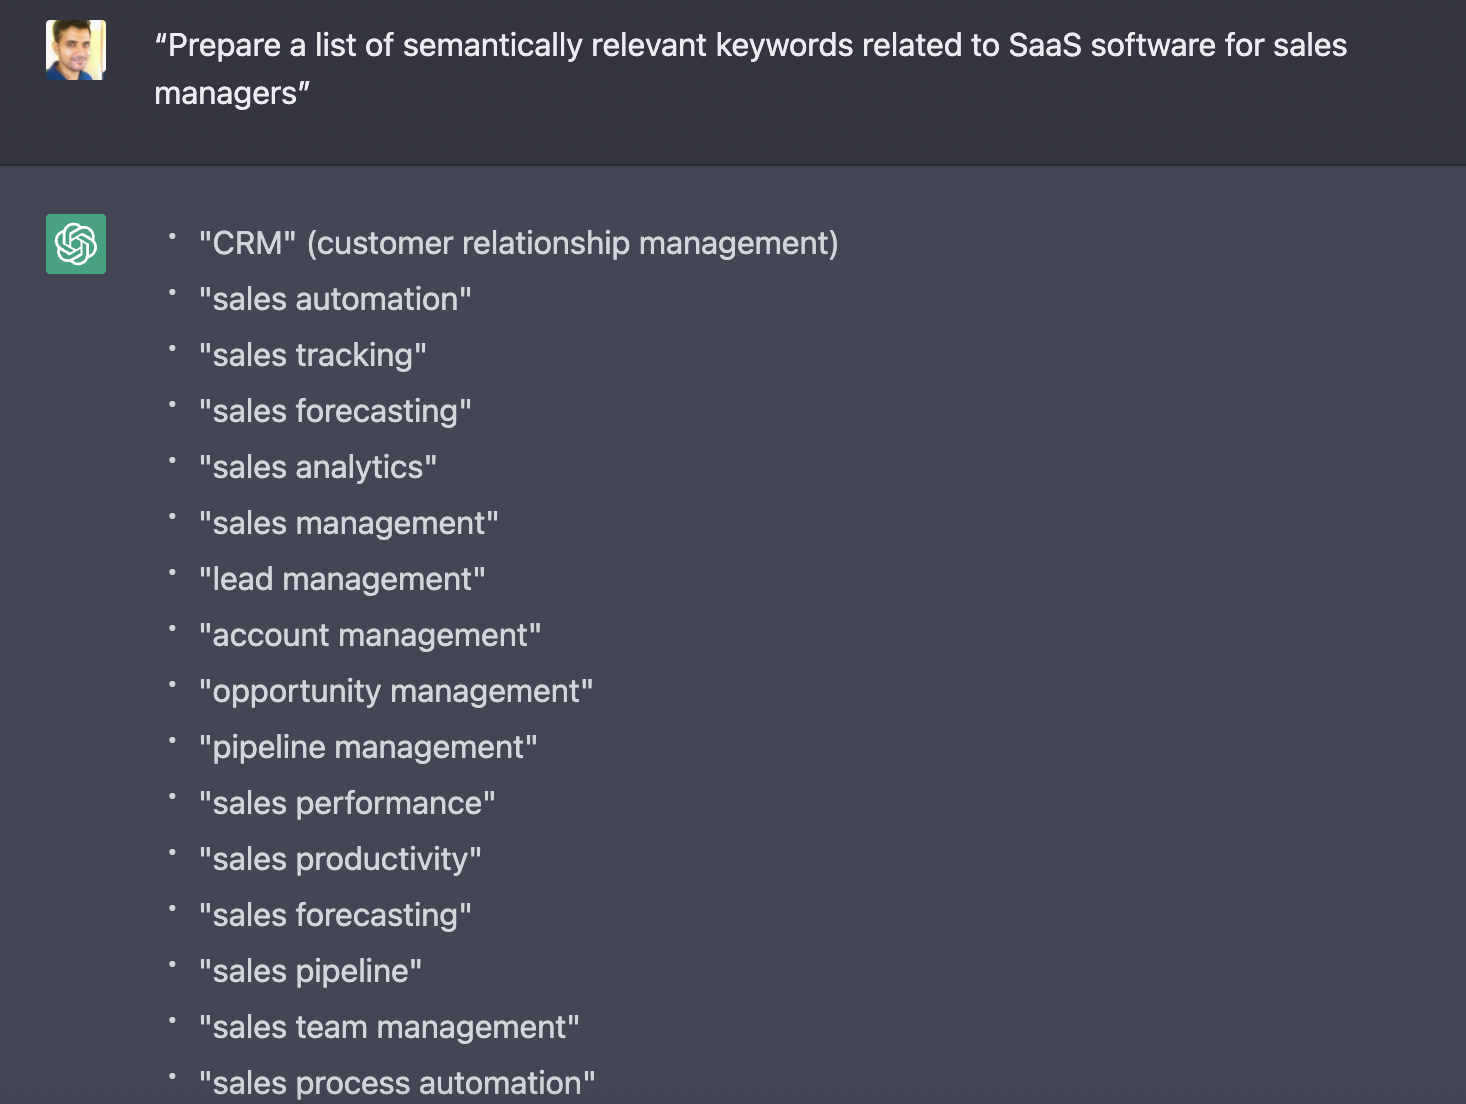Select the "sales pipeline" keyword
The height and width of the screenshot is (1104, 1466).
(x=310, y=971)
